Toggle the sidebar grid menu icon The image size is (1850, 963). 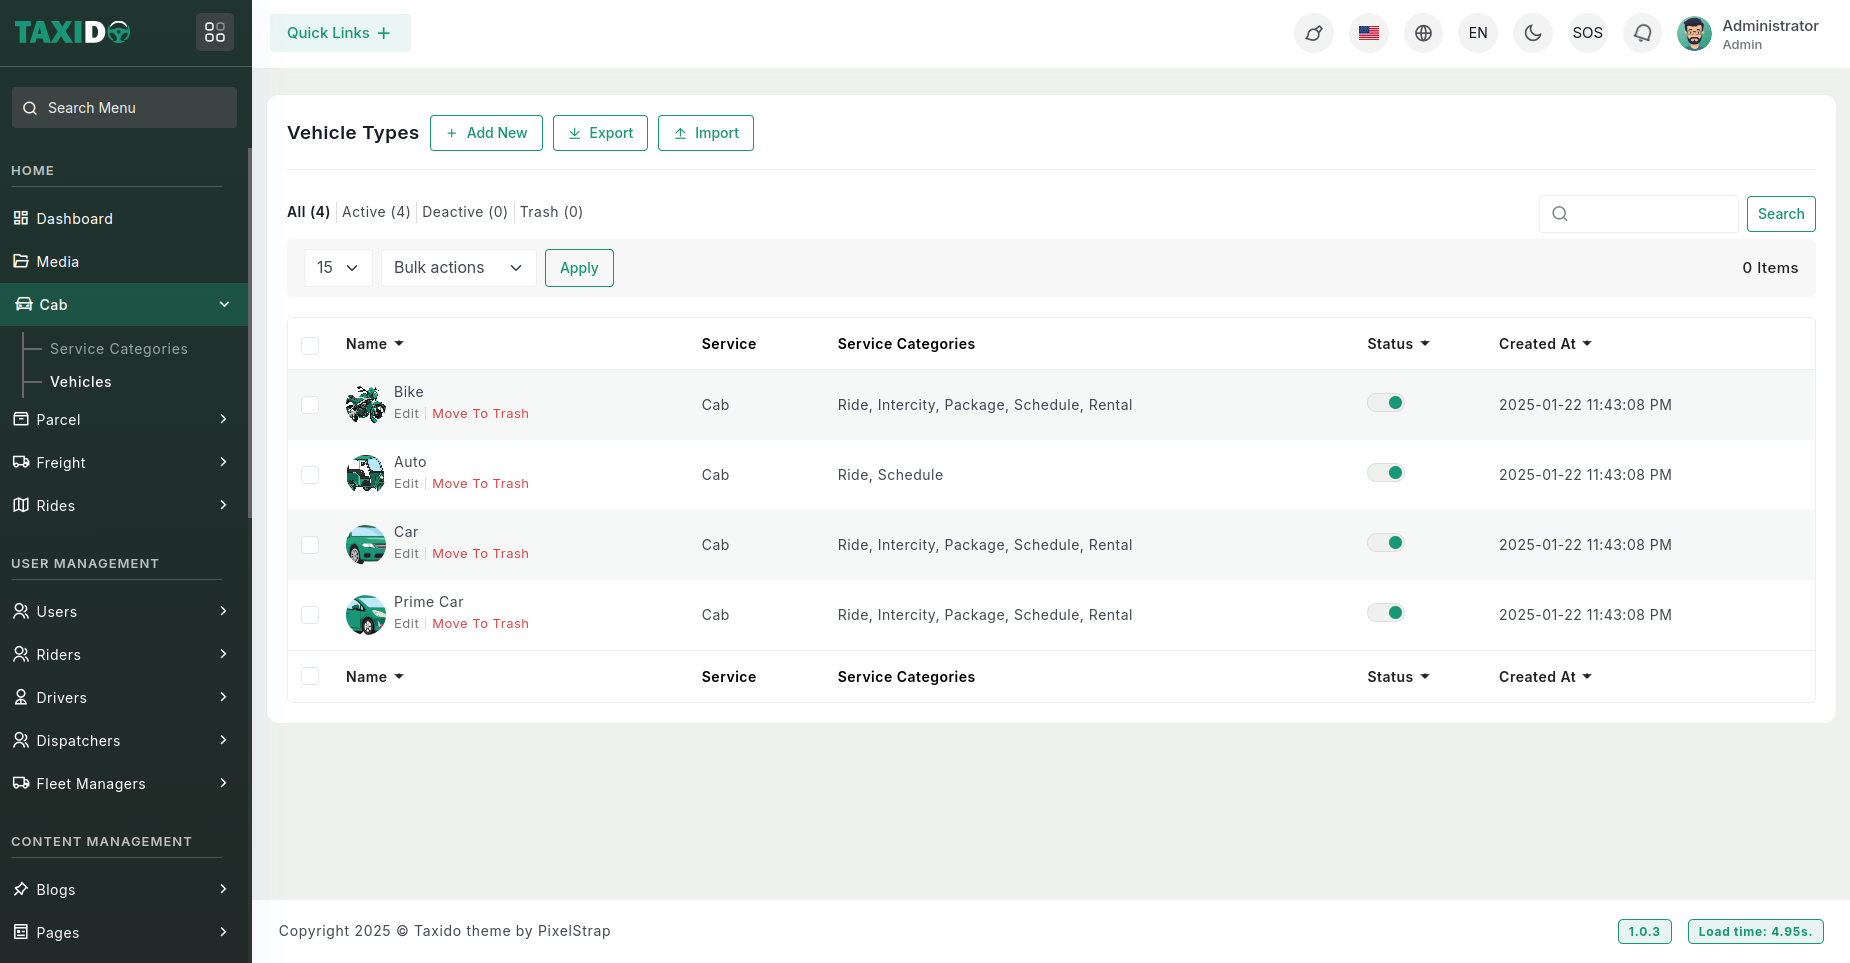pyautogui.click(x=214, y=33)
